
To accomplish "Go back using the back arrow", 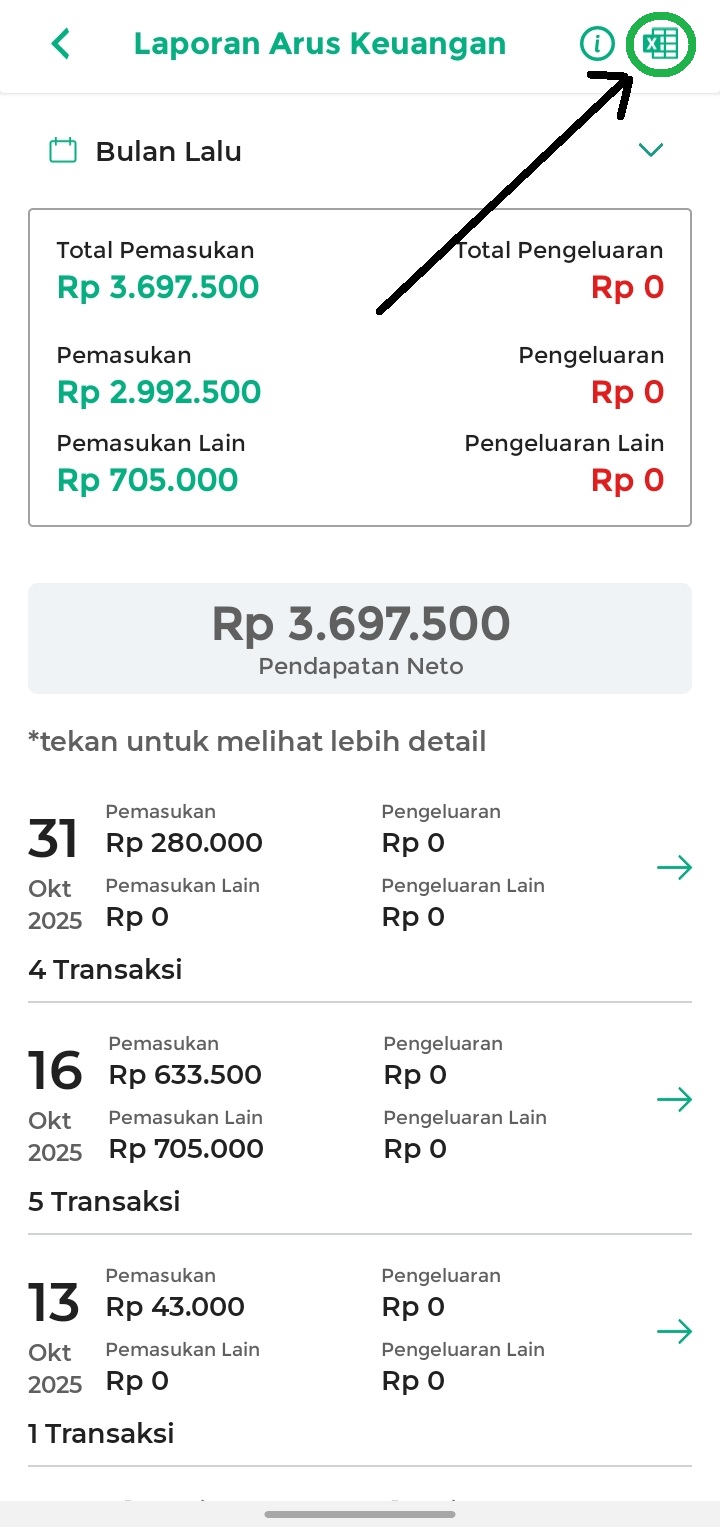I will [x=61, y=44].
